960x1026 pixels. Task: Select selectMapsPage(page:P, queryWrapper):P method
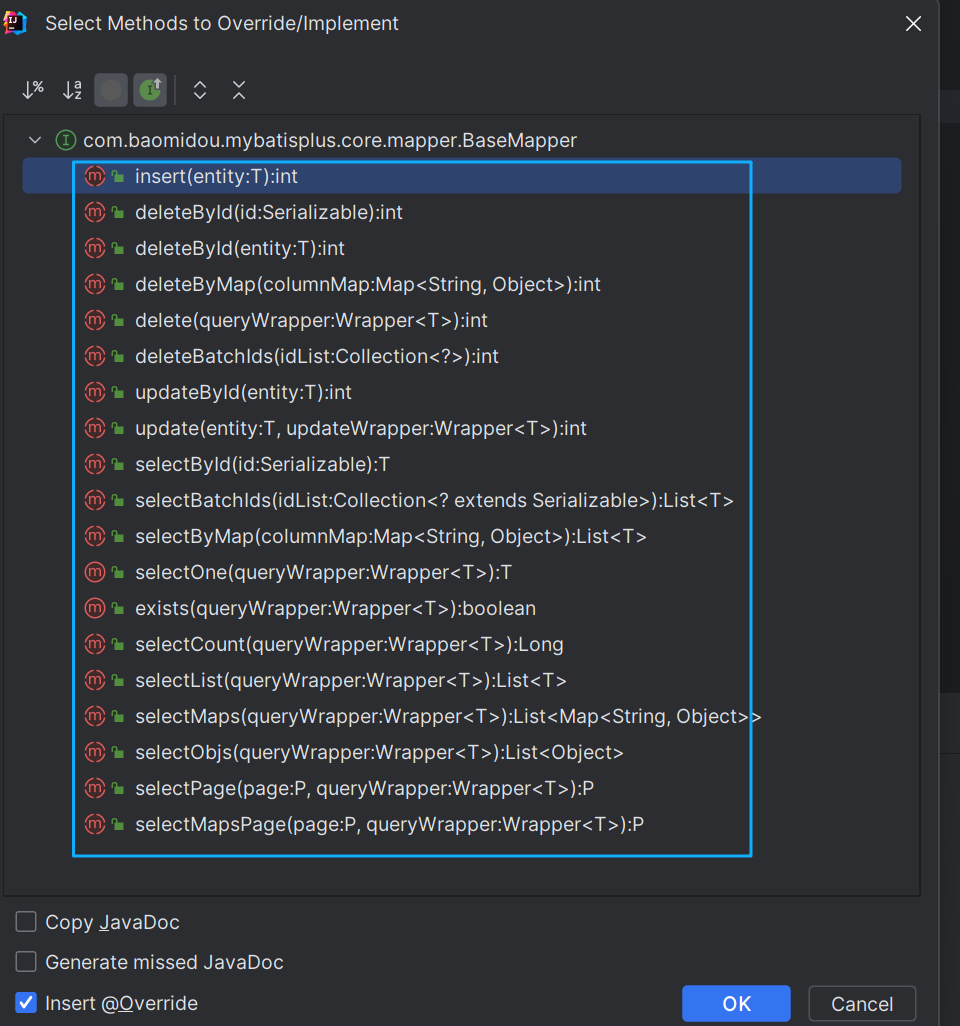point(461,824)
